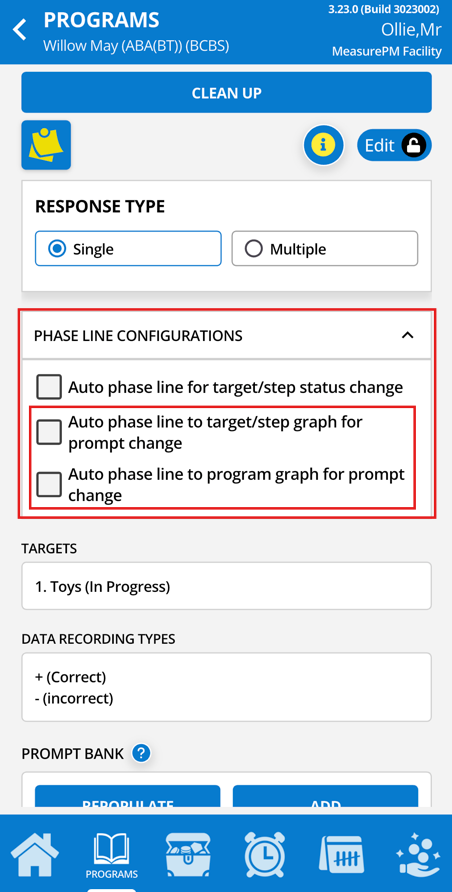Toggle the Edit lock button
Image resolution: width=452 pixels, height=892 pixels.
[x=394, y=146]
